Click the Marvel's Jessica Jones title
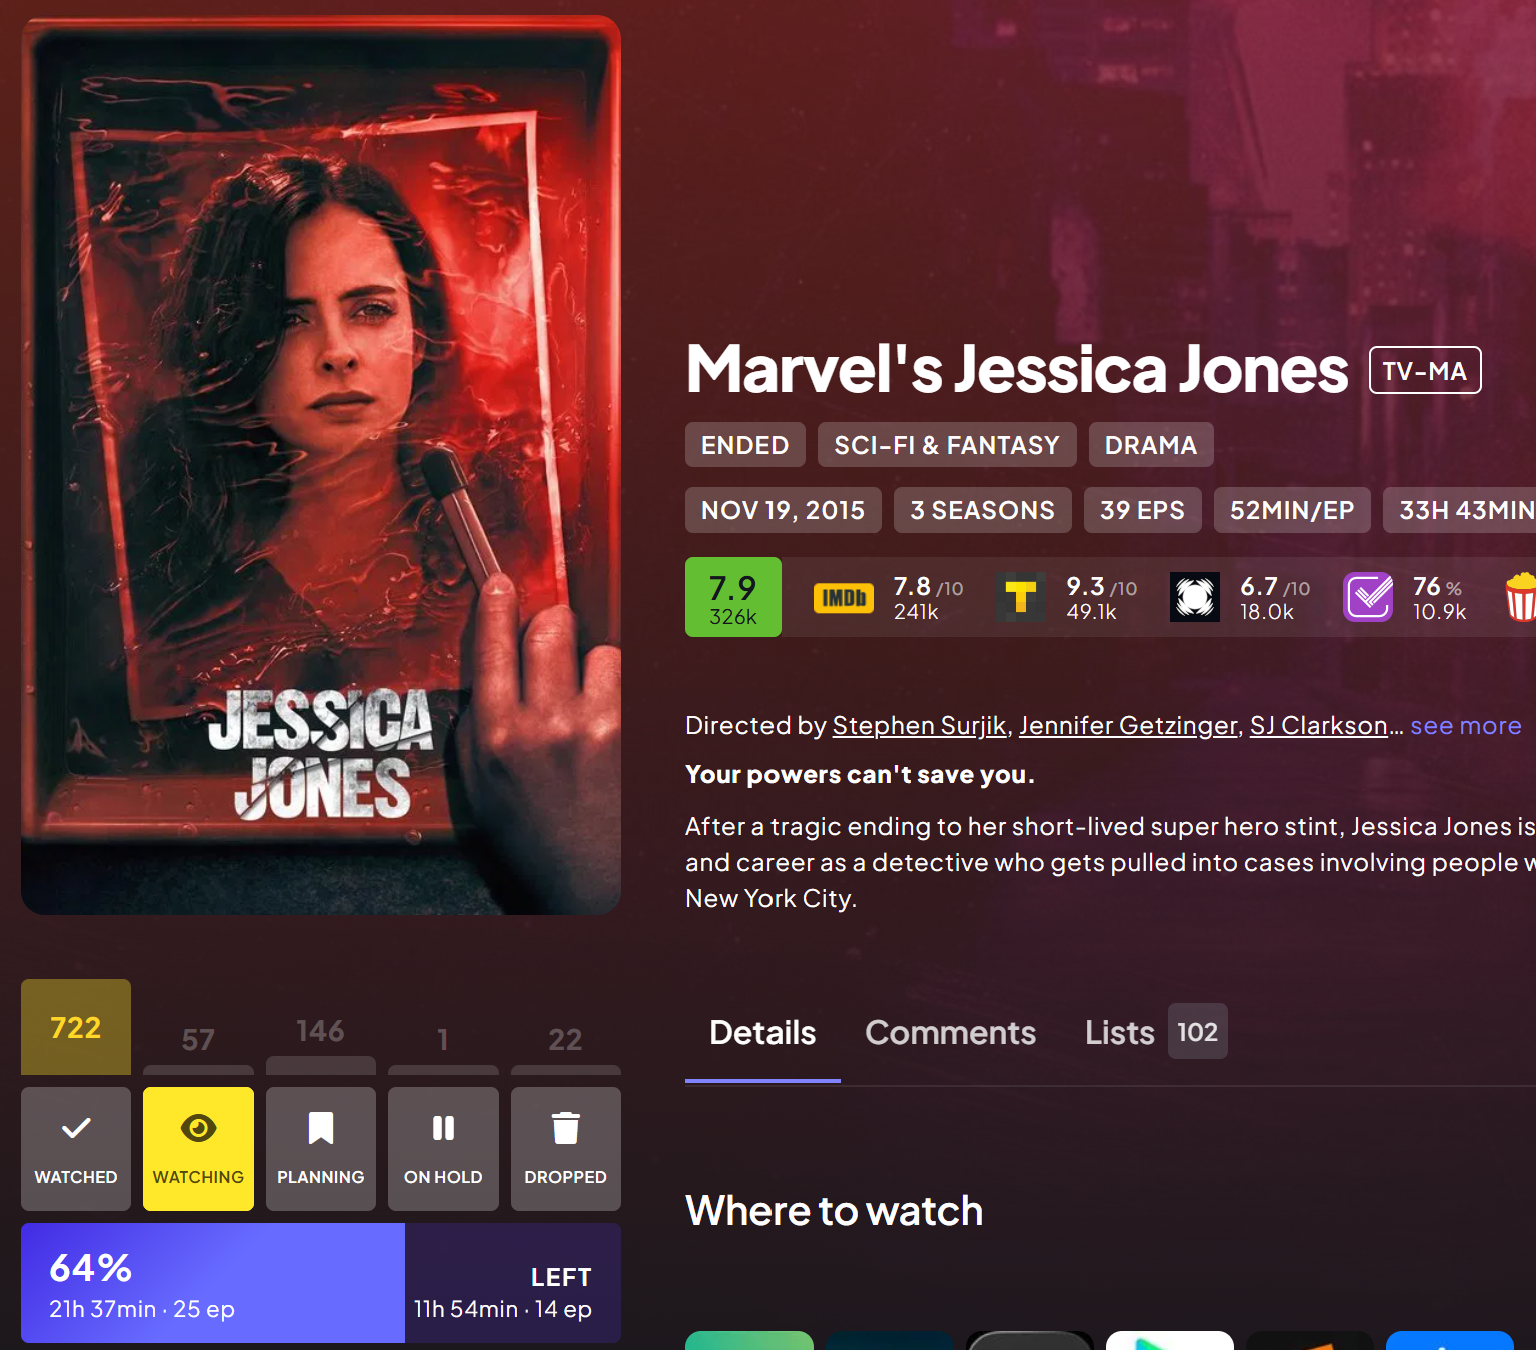 pos(1017,369)
